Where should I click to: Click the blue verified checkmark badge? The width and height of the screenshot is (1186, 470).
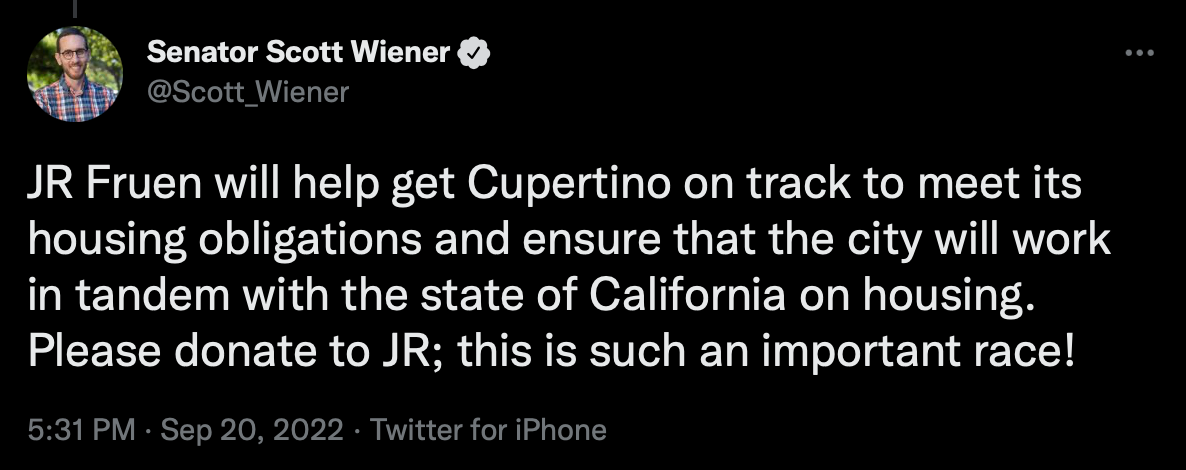tap(475, 53)
